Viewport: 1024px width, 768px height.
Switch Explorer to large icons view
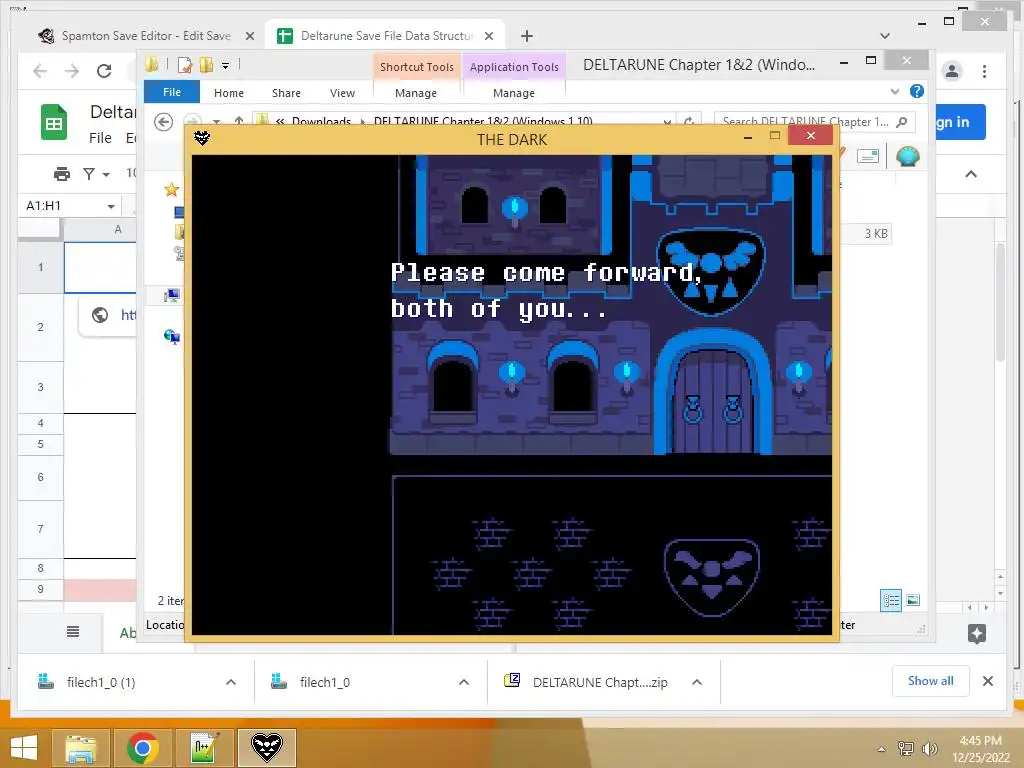click(x=913, y=600)
